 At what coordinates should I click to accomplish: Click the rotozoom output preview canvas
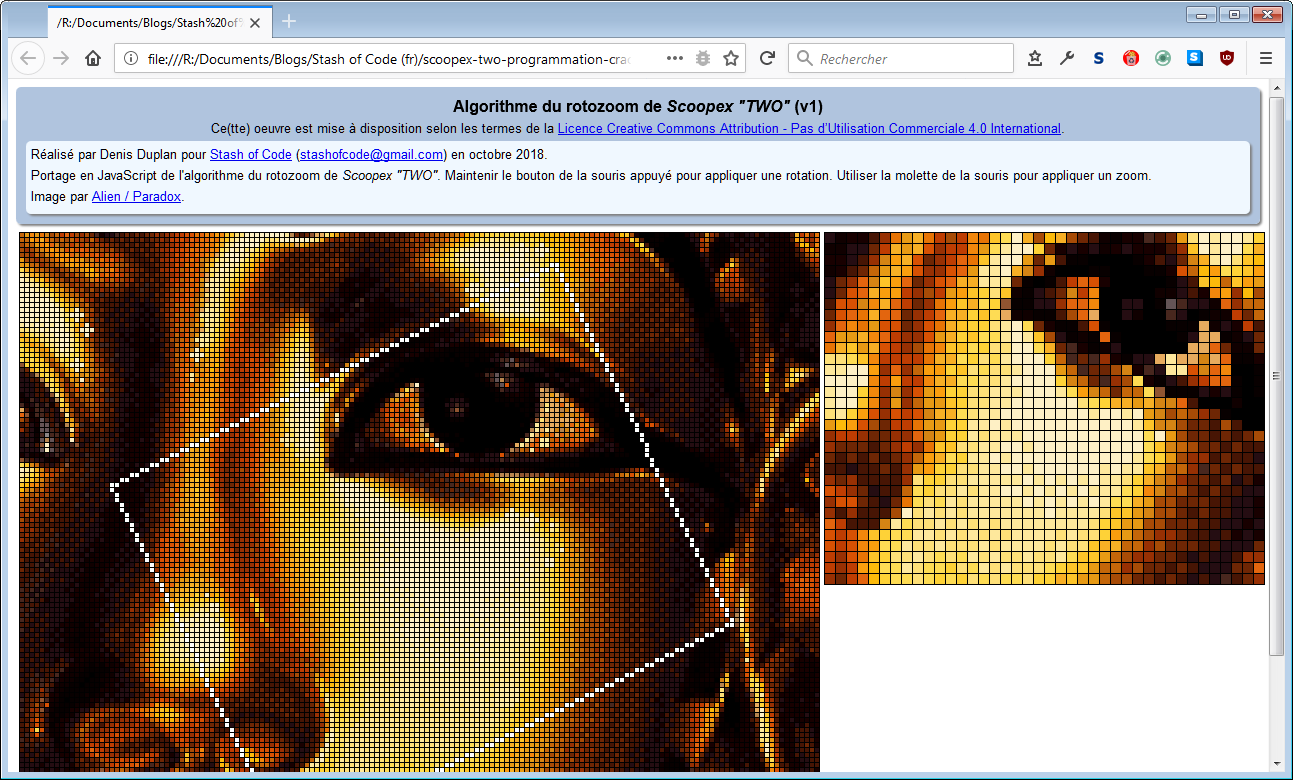(x=1044, y=408)
